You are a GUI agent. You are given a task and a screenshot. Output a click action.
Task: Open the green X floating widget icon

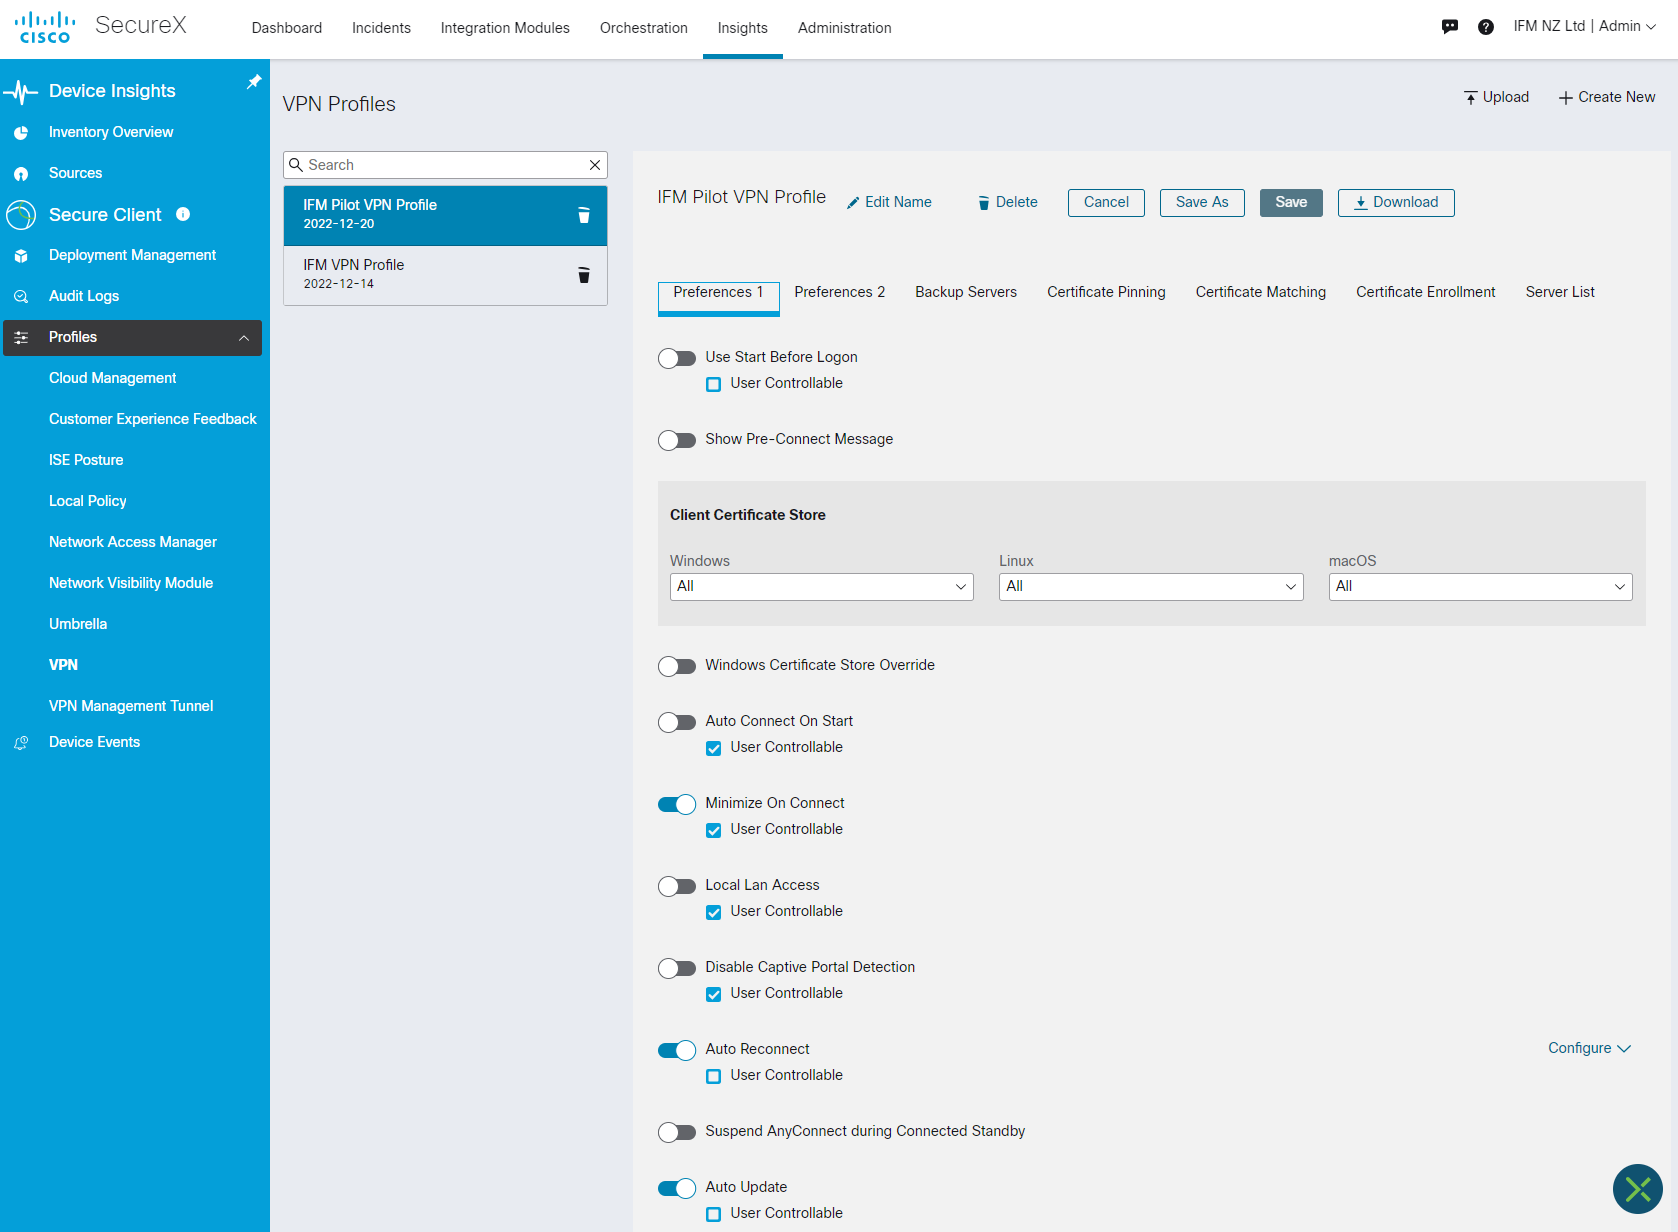click(x=1637, y=1188)
